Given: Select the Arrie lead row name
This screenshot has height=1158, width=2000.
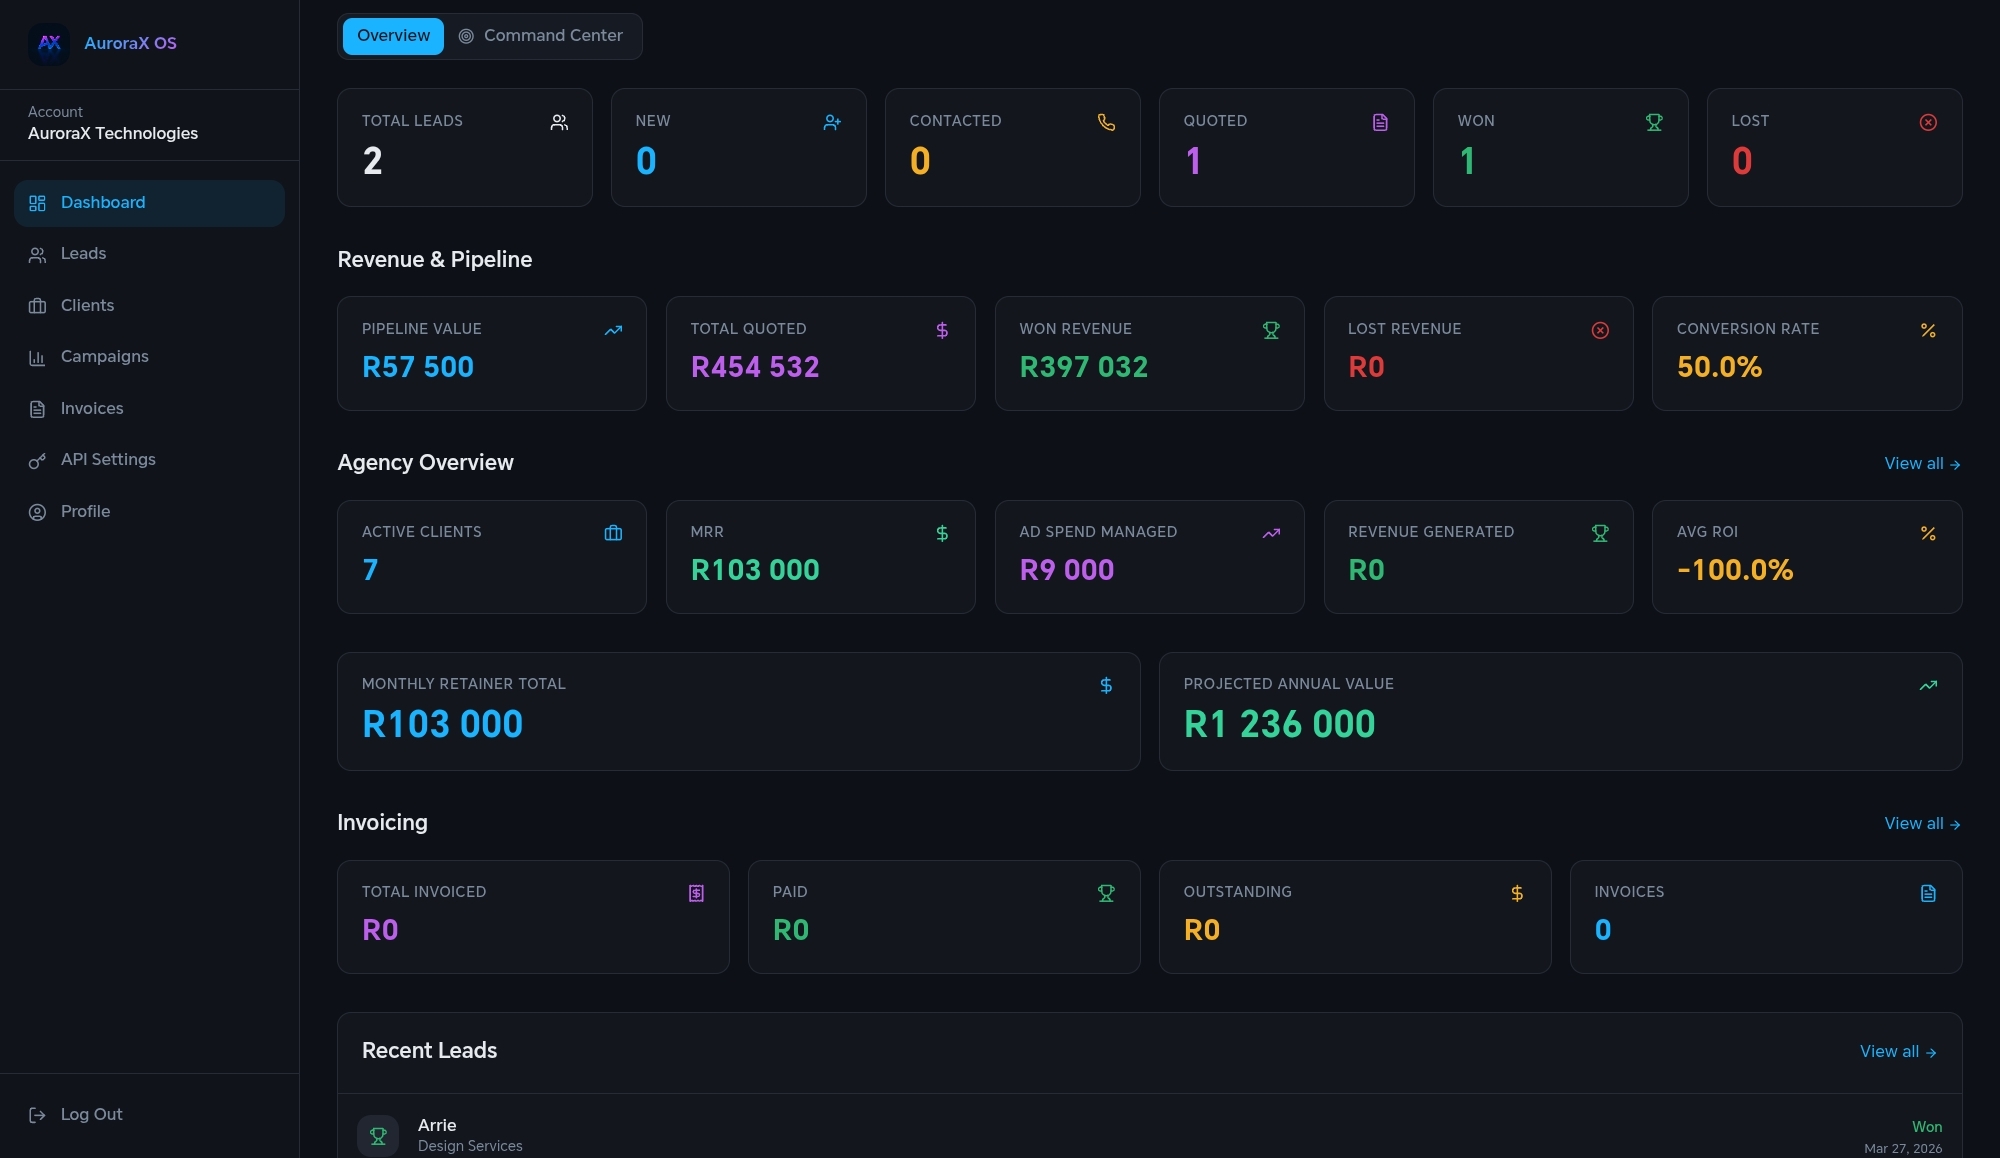Looking at the screenshot, I should click(437, 1125).
